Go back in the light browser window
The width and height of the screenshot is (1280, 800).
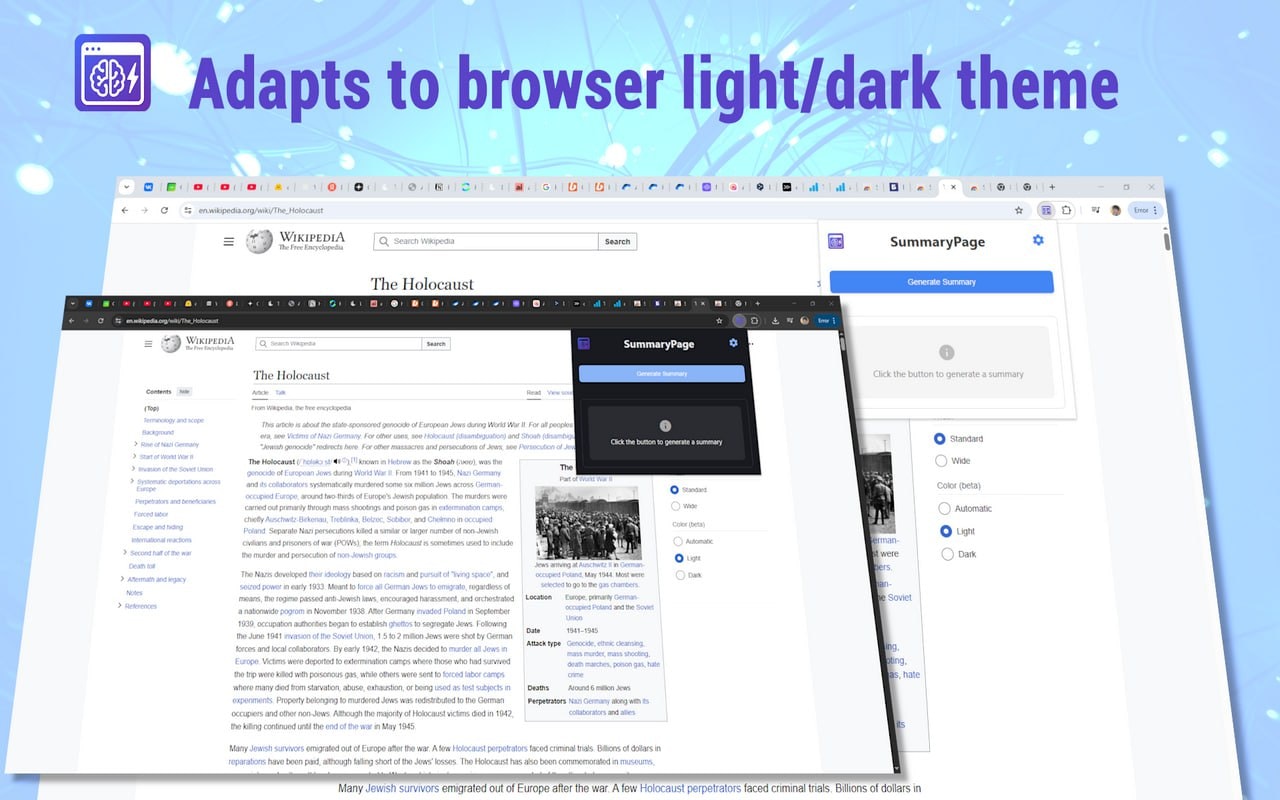(125, 210)
